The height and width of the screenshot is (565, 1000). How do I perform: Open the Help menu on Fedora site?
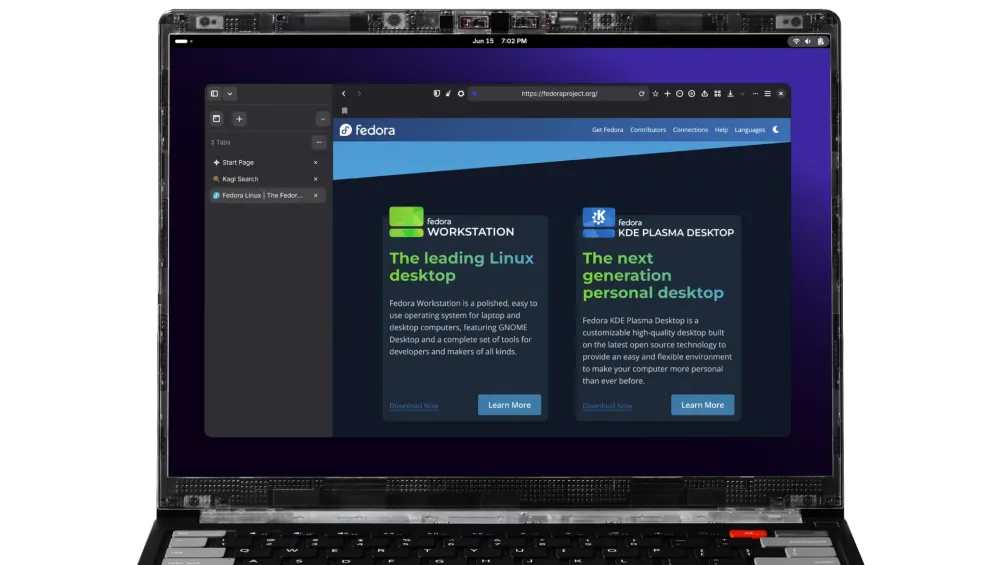(x=721, y=130)
